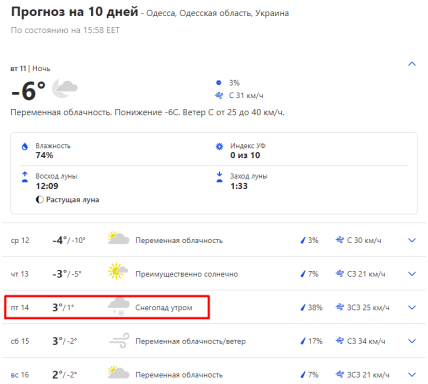Screen dimensions: 428x384
Task: Click the 'чт 13' day label
Action: point(20,274)
